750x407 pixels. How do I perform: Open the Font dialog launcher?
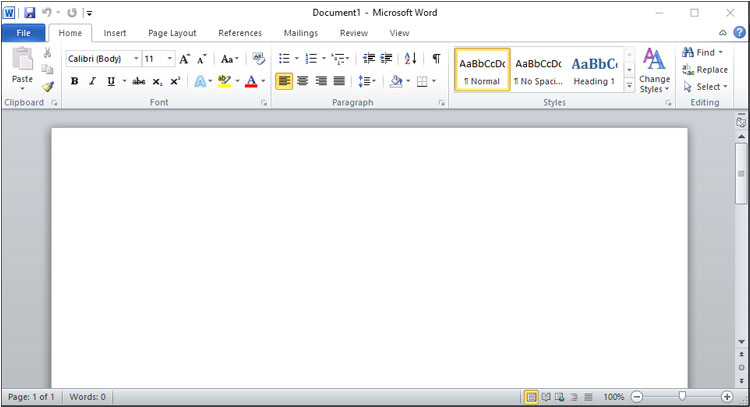[x=264, y=103]
